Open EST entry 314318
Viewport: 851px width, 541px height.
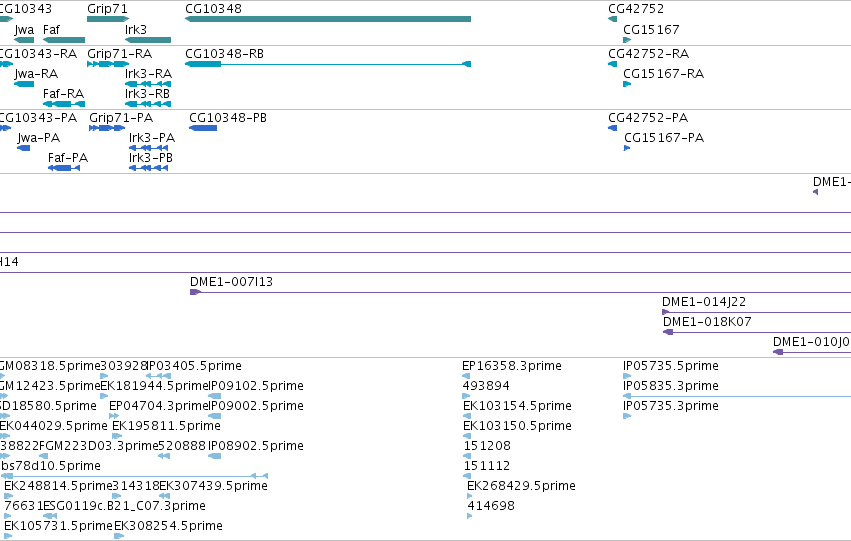[136, 486]
